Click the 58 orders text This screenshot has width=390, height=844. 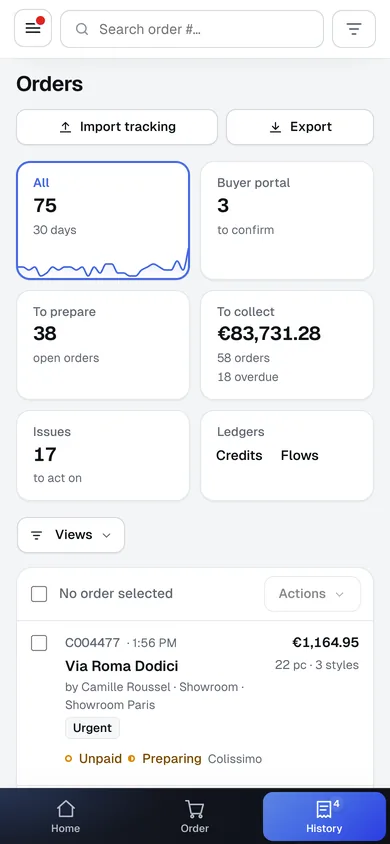tap(244, 358)
